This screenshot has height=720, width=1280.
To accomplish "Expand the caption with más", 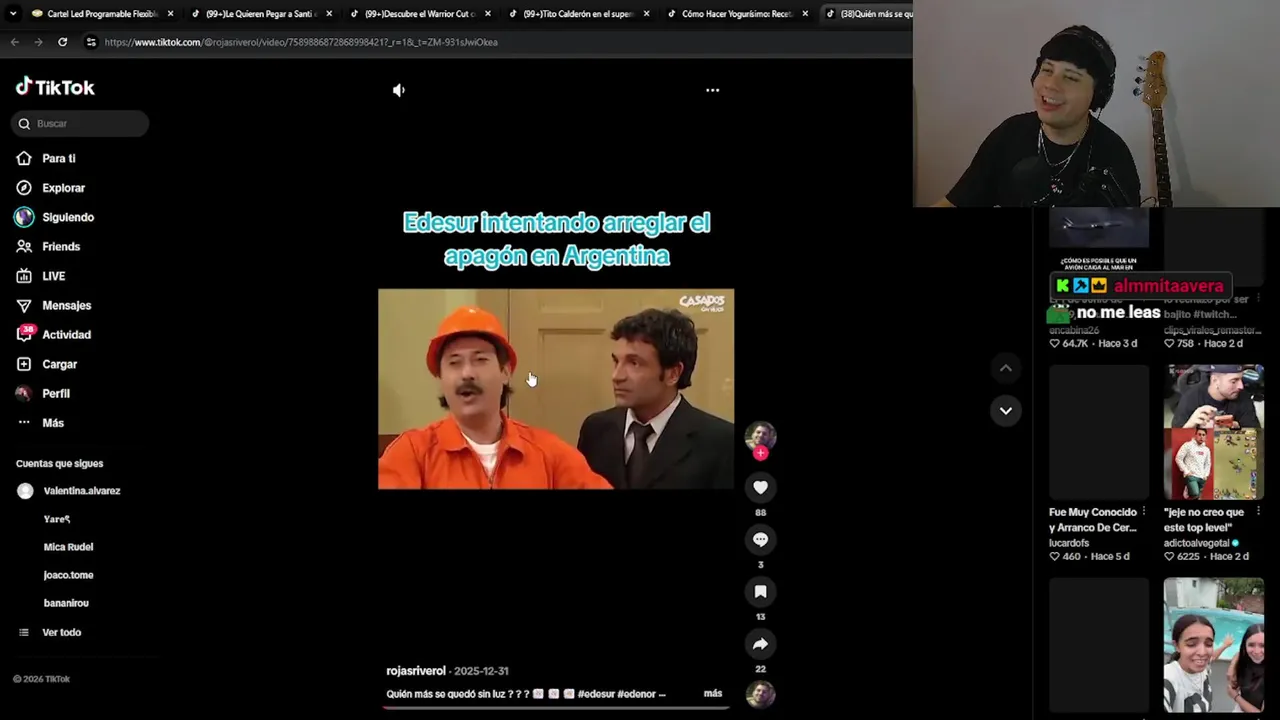I will [x=713, y=693].
